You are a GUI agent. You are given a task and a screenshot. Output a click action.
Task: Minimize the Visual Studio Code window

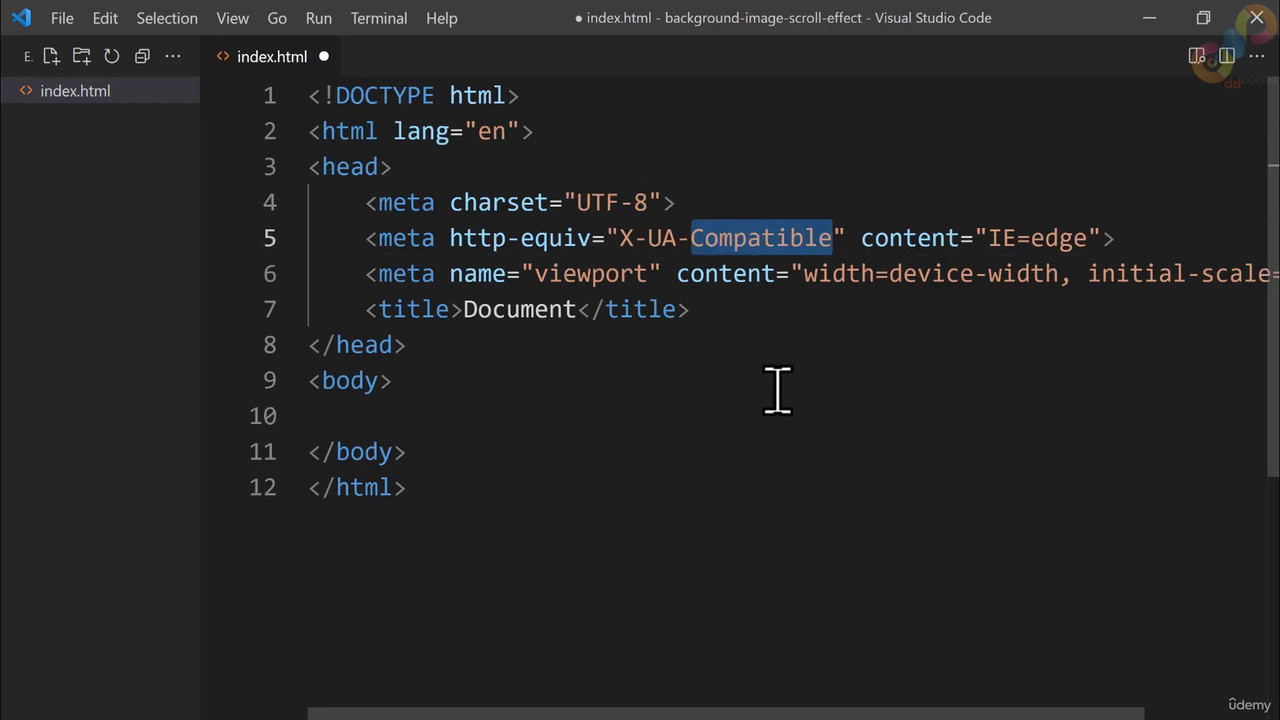click(1150, 18)
